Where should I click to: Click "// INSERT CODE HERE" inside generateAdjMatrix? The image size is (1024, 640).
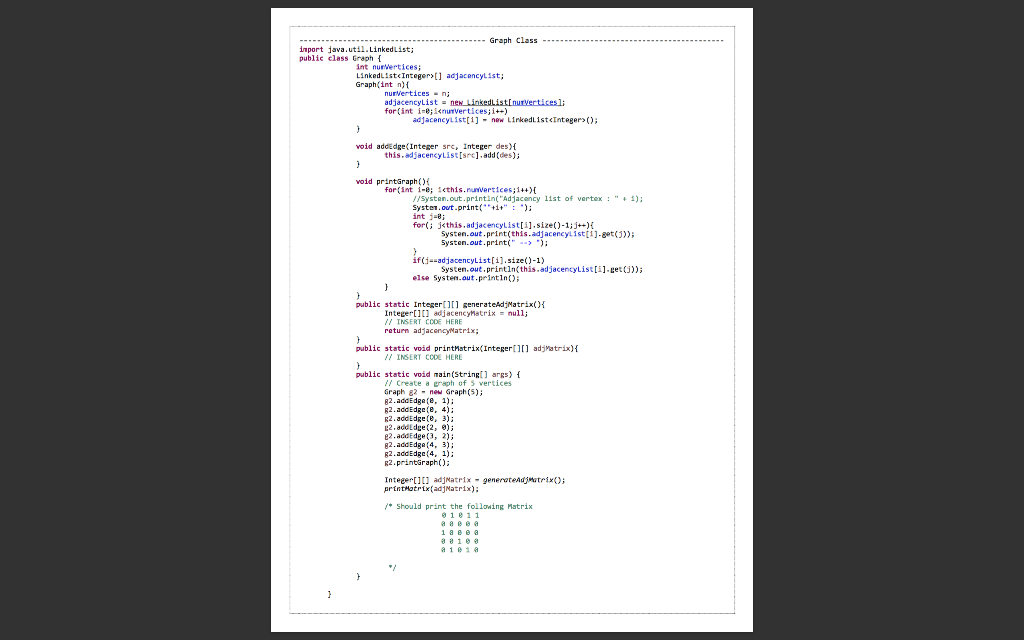pyautogui.click(x=423, y=322)
